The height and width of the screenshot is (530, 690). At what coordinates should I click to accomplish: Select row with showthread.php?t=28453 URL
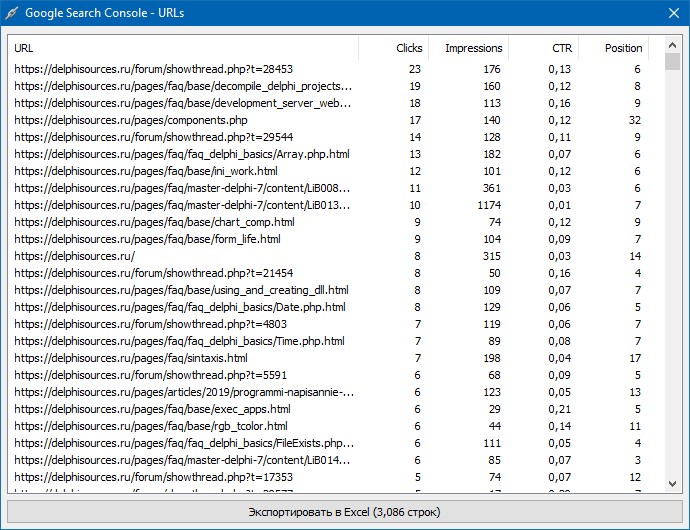[153, 69]
